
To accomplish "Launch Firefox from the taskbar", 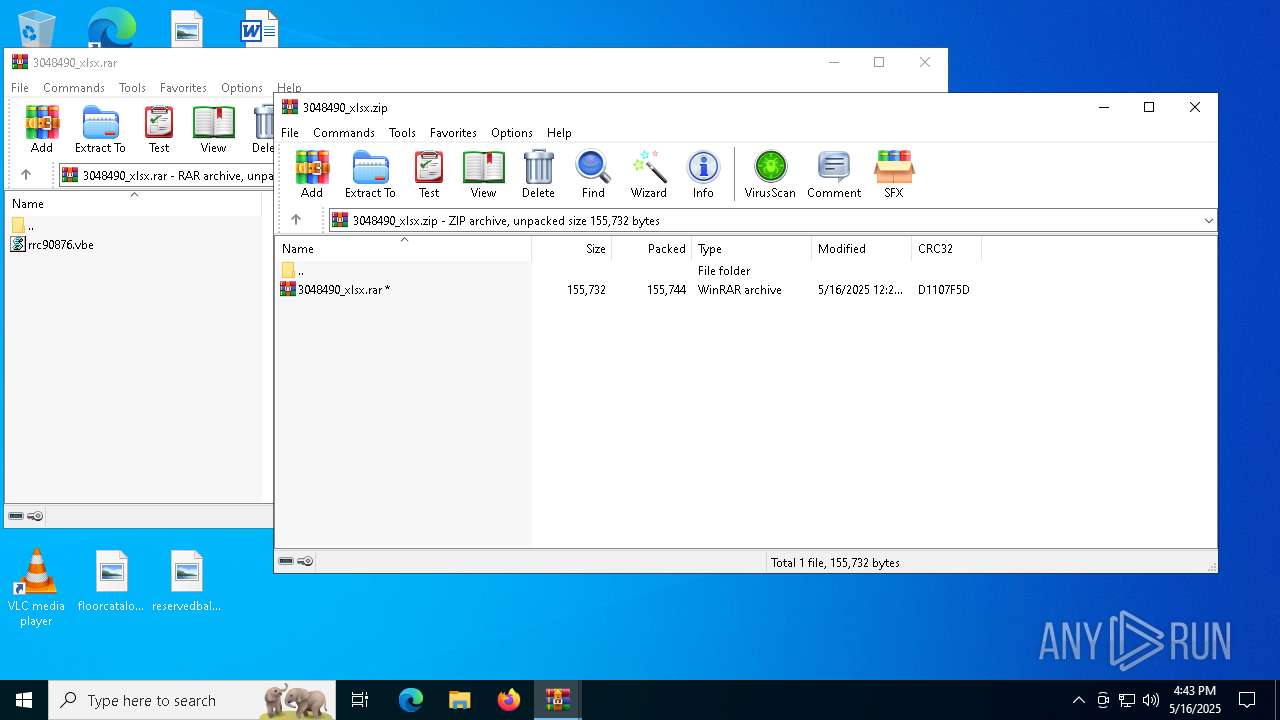I will click(509, 700).
